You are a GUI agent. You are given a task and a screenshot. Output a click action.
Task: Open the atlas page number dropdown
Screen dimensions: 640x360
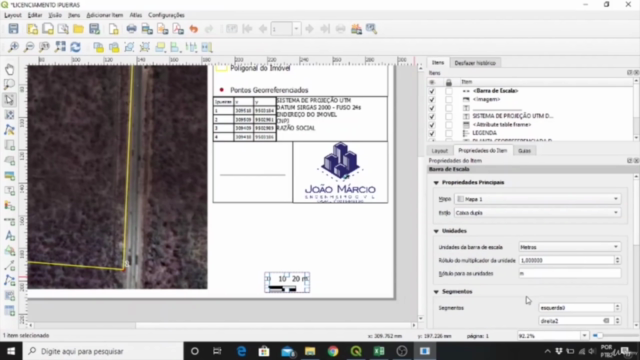pyautogui.click(x=296, y=29)
